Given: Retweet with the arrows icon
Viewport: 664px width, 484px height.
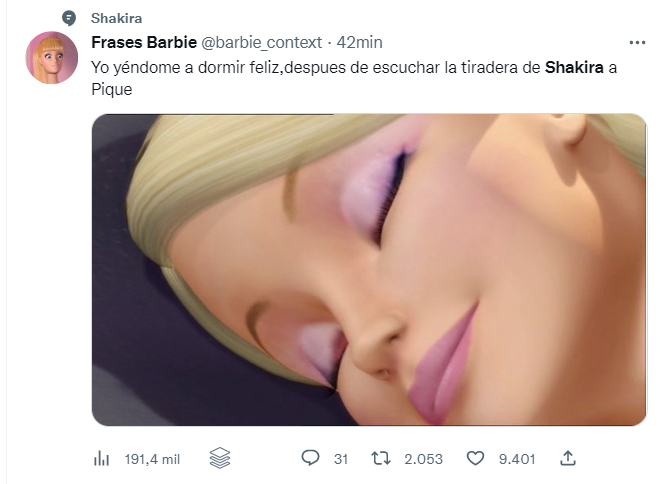Looking at the screenshot, I should (x=382, y=459).
